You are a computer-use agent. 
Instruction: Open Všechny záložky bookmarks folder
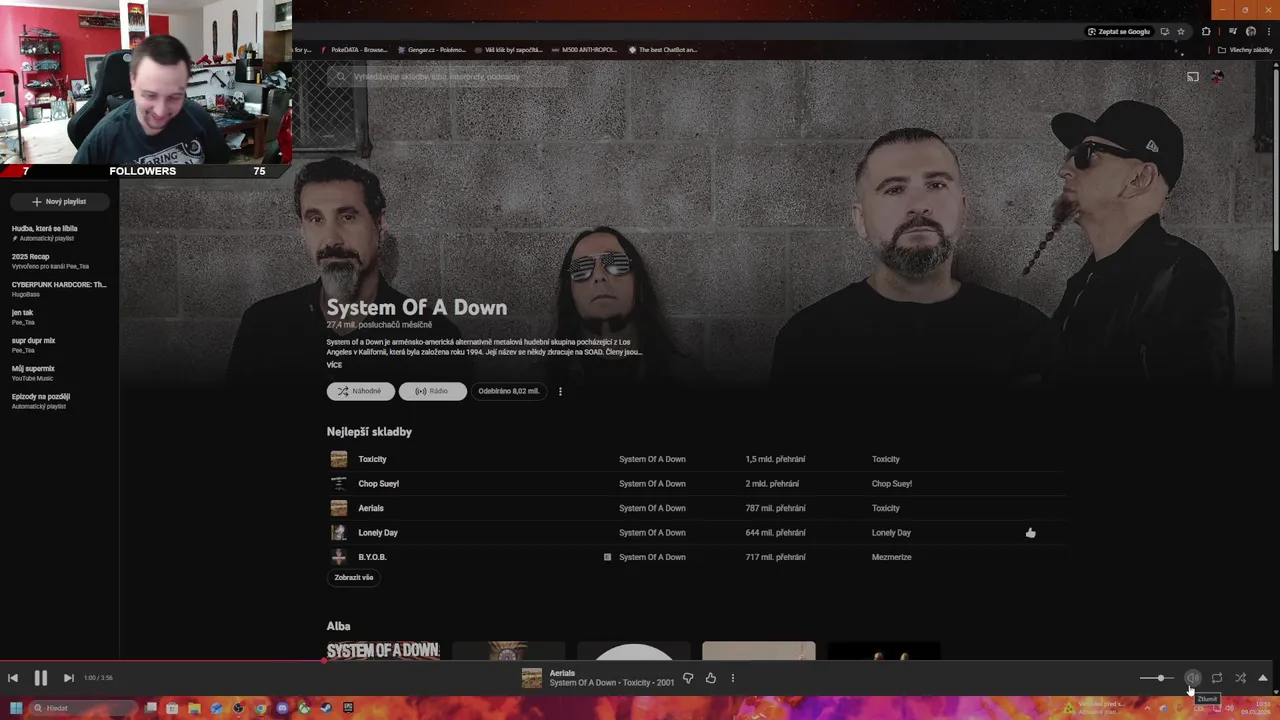pos(1244,50)
